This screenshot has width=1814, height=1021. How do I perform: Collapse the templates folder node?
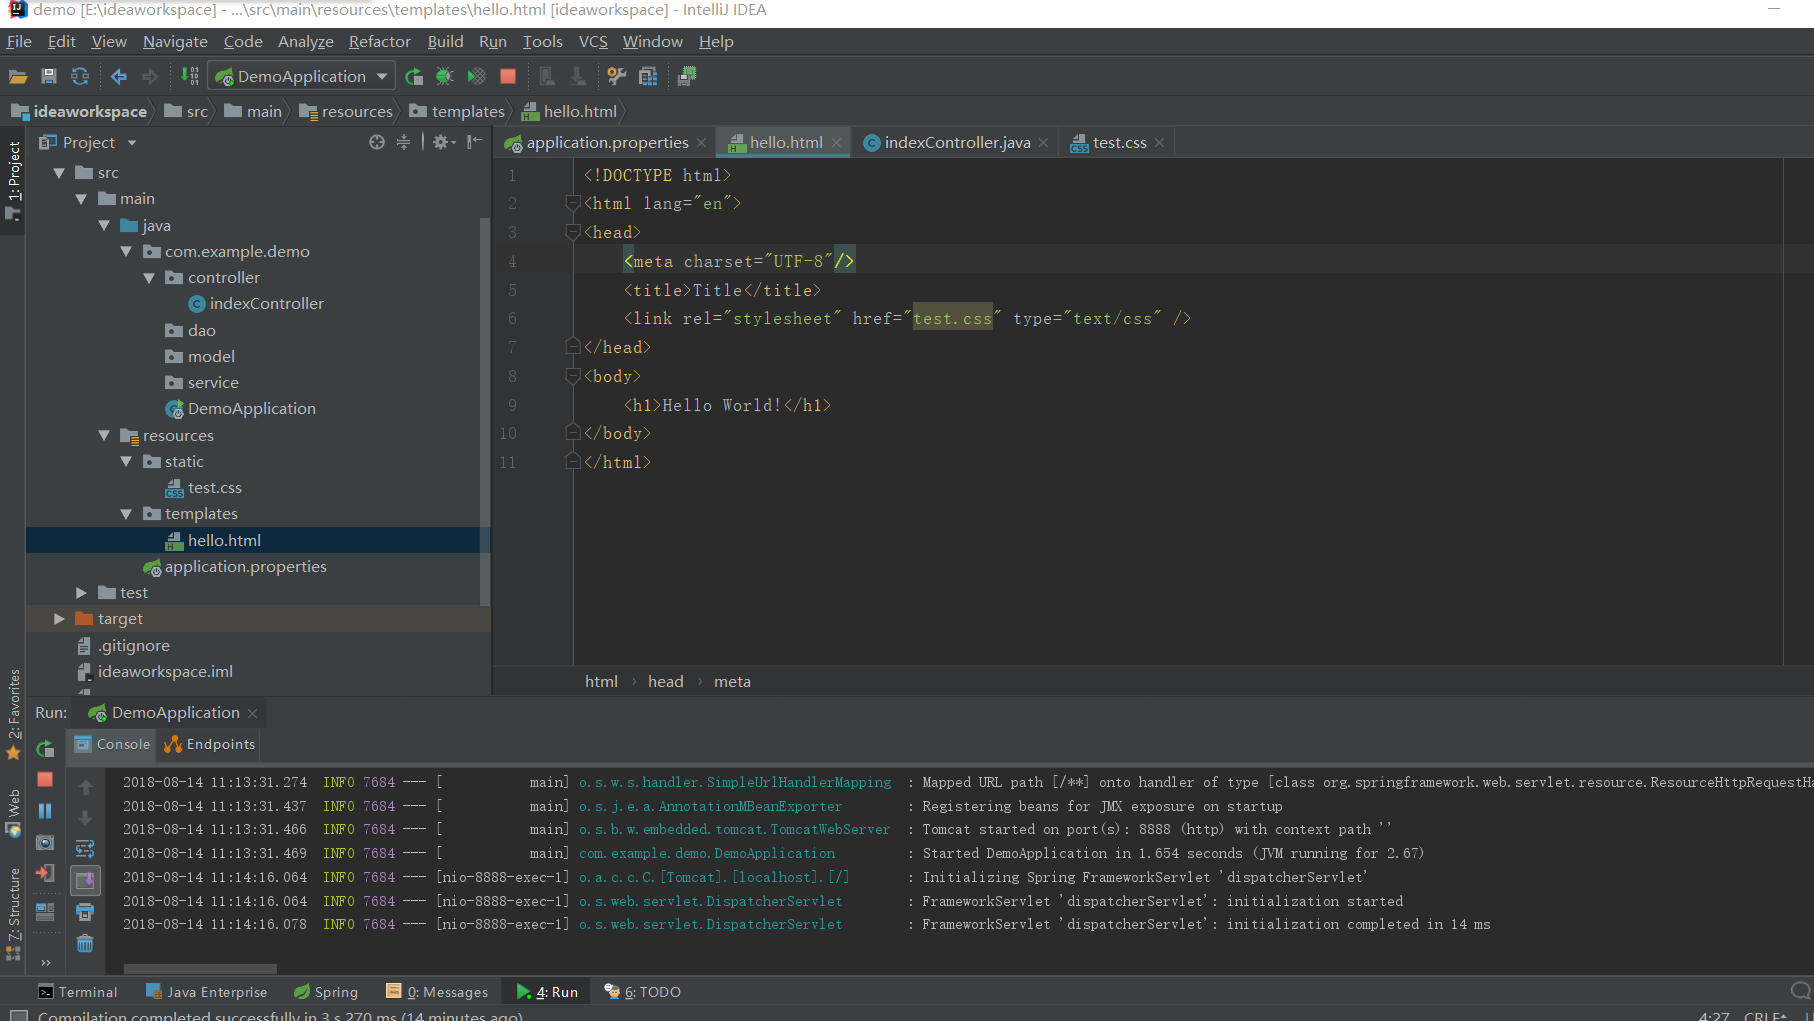(x=126, y=514)
